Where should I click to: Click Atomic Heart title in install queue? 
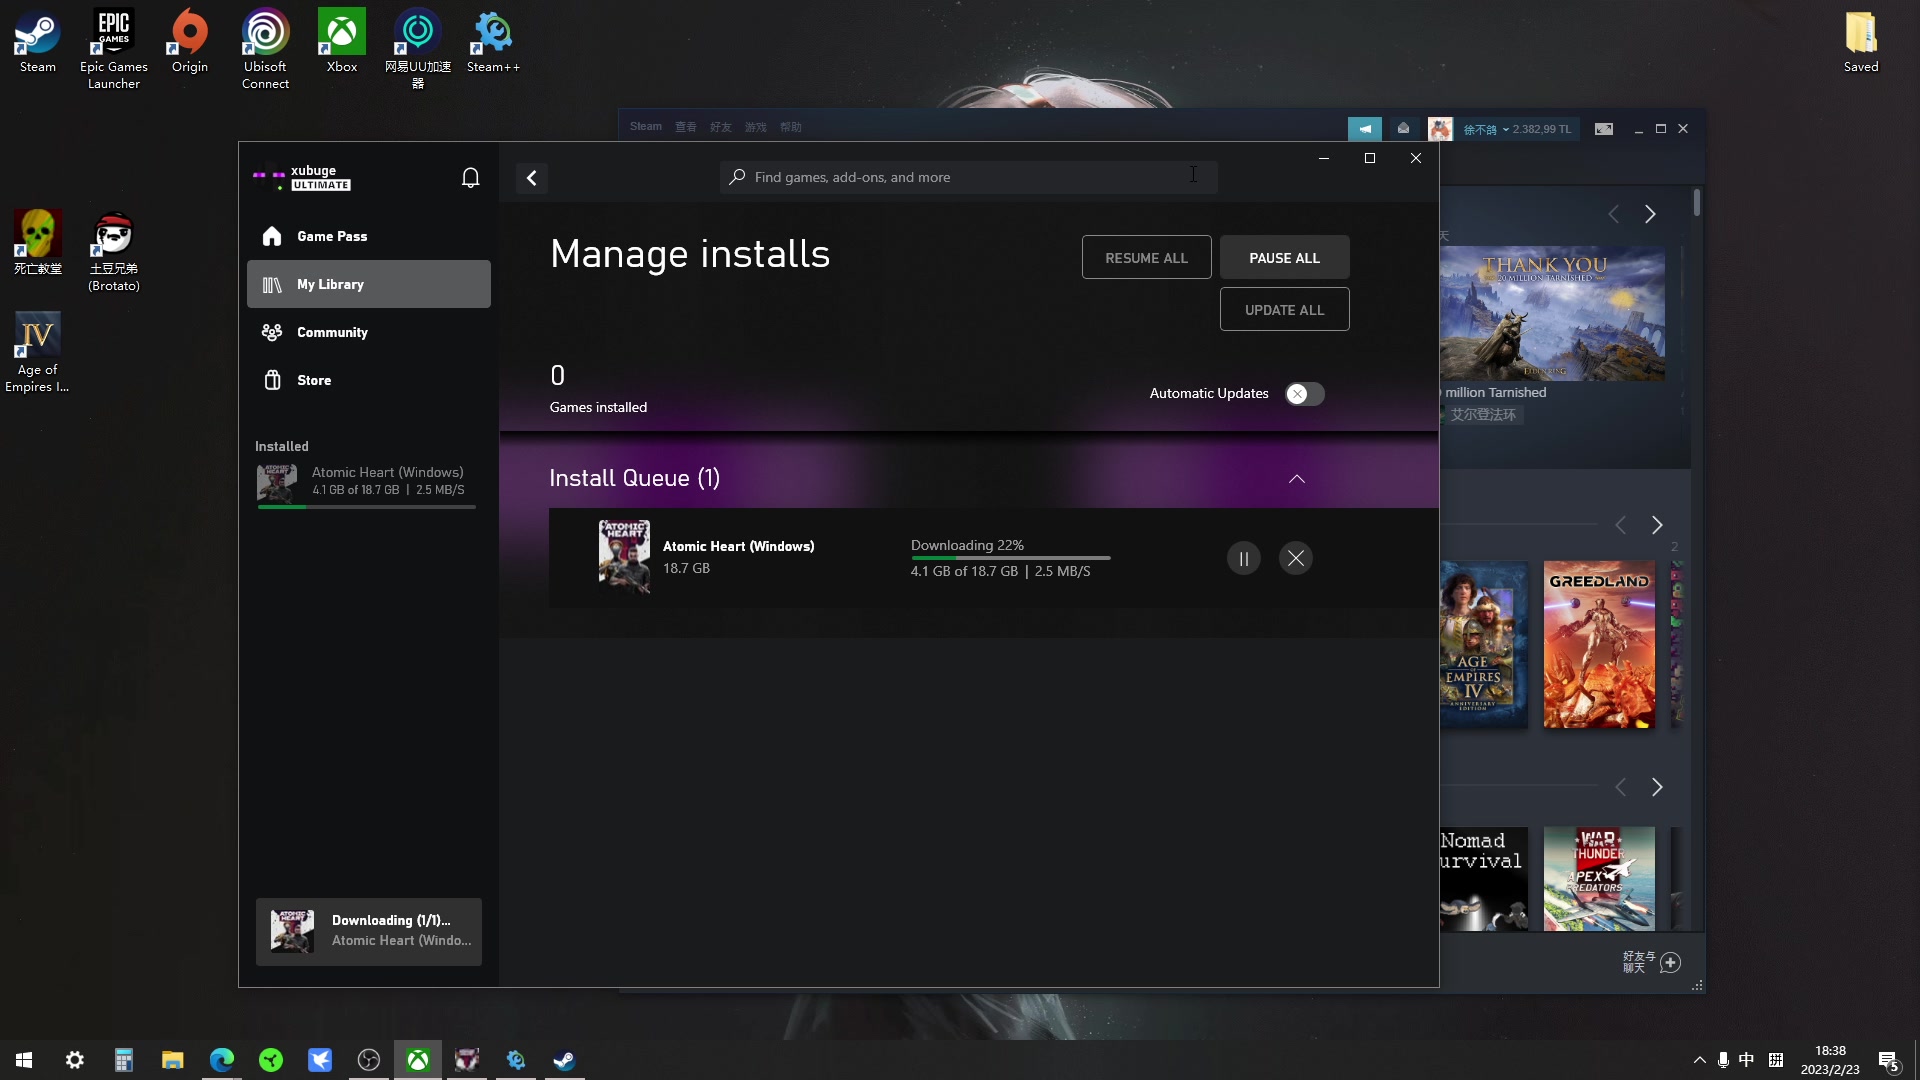tap(738, 546)
